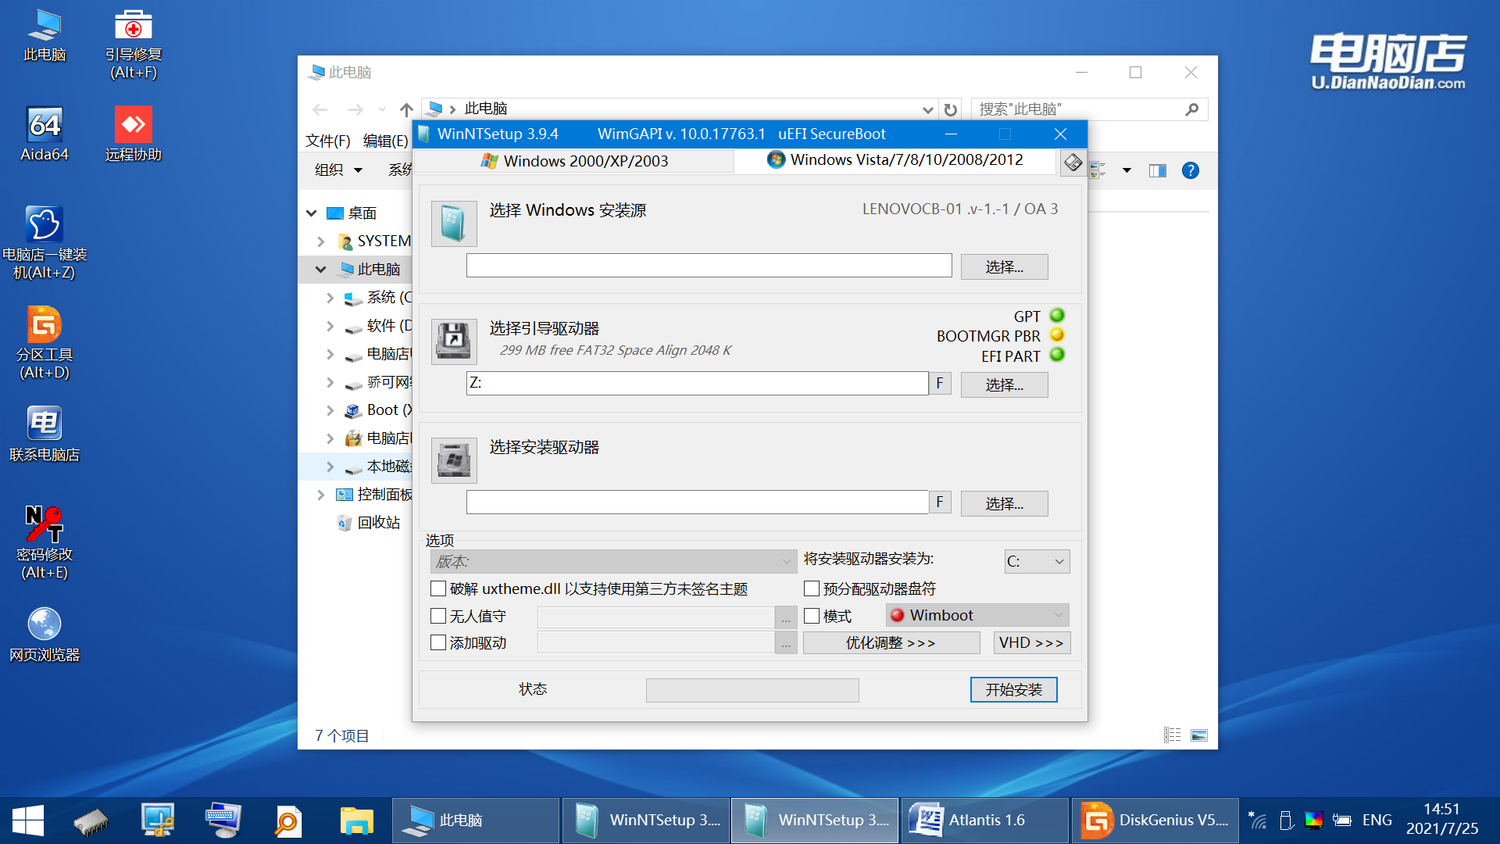
Task: Refresh the Explorer address bar
Action: pos(951,109)
